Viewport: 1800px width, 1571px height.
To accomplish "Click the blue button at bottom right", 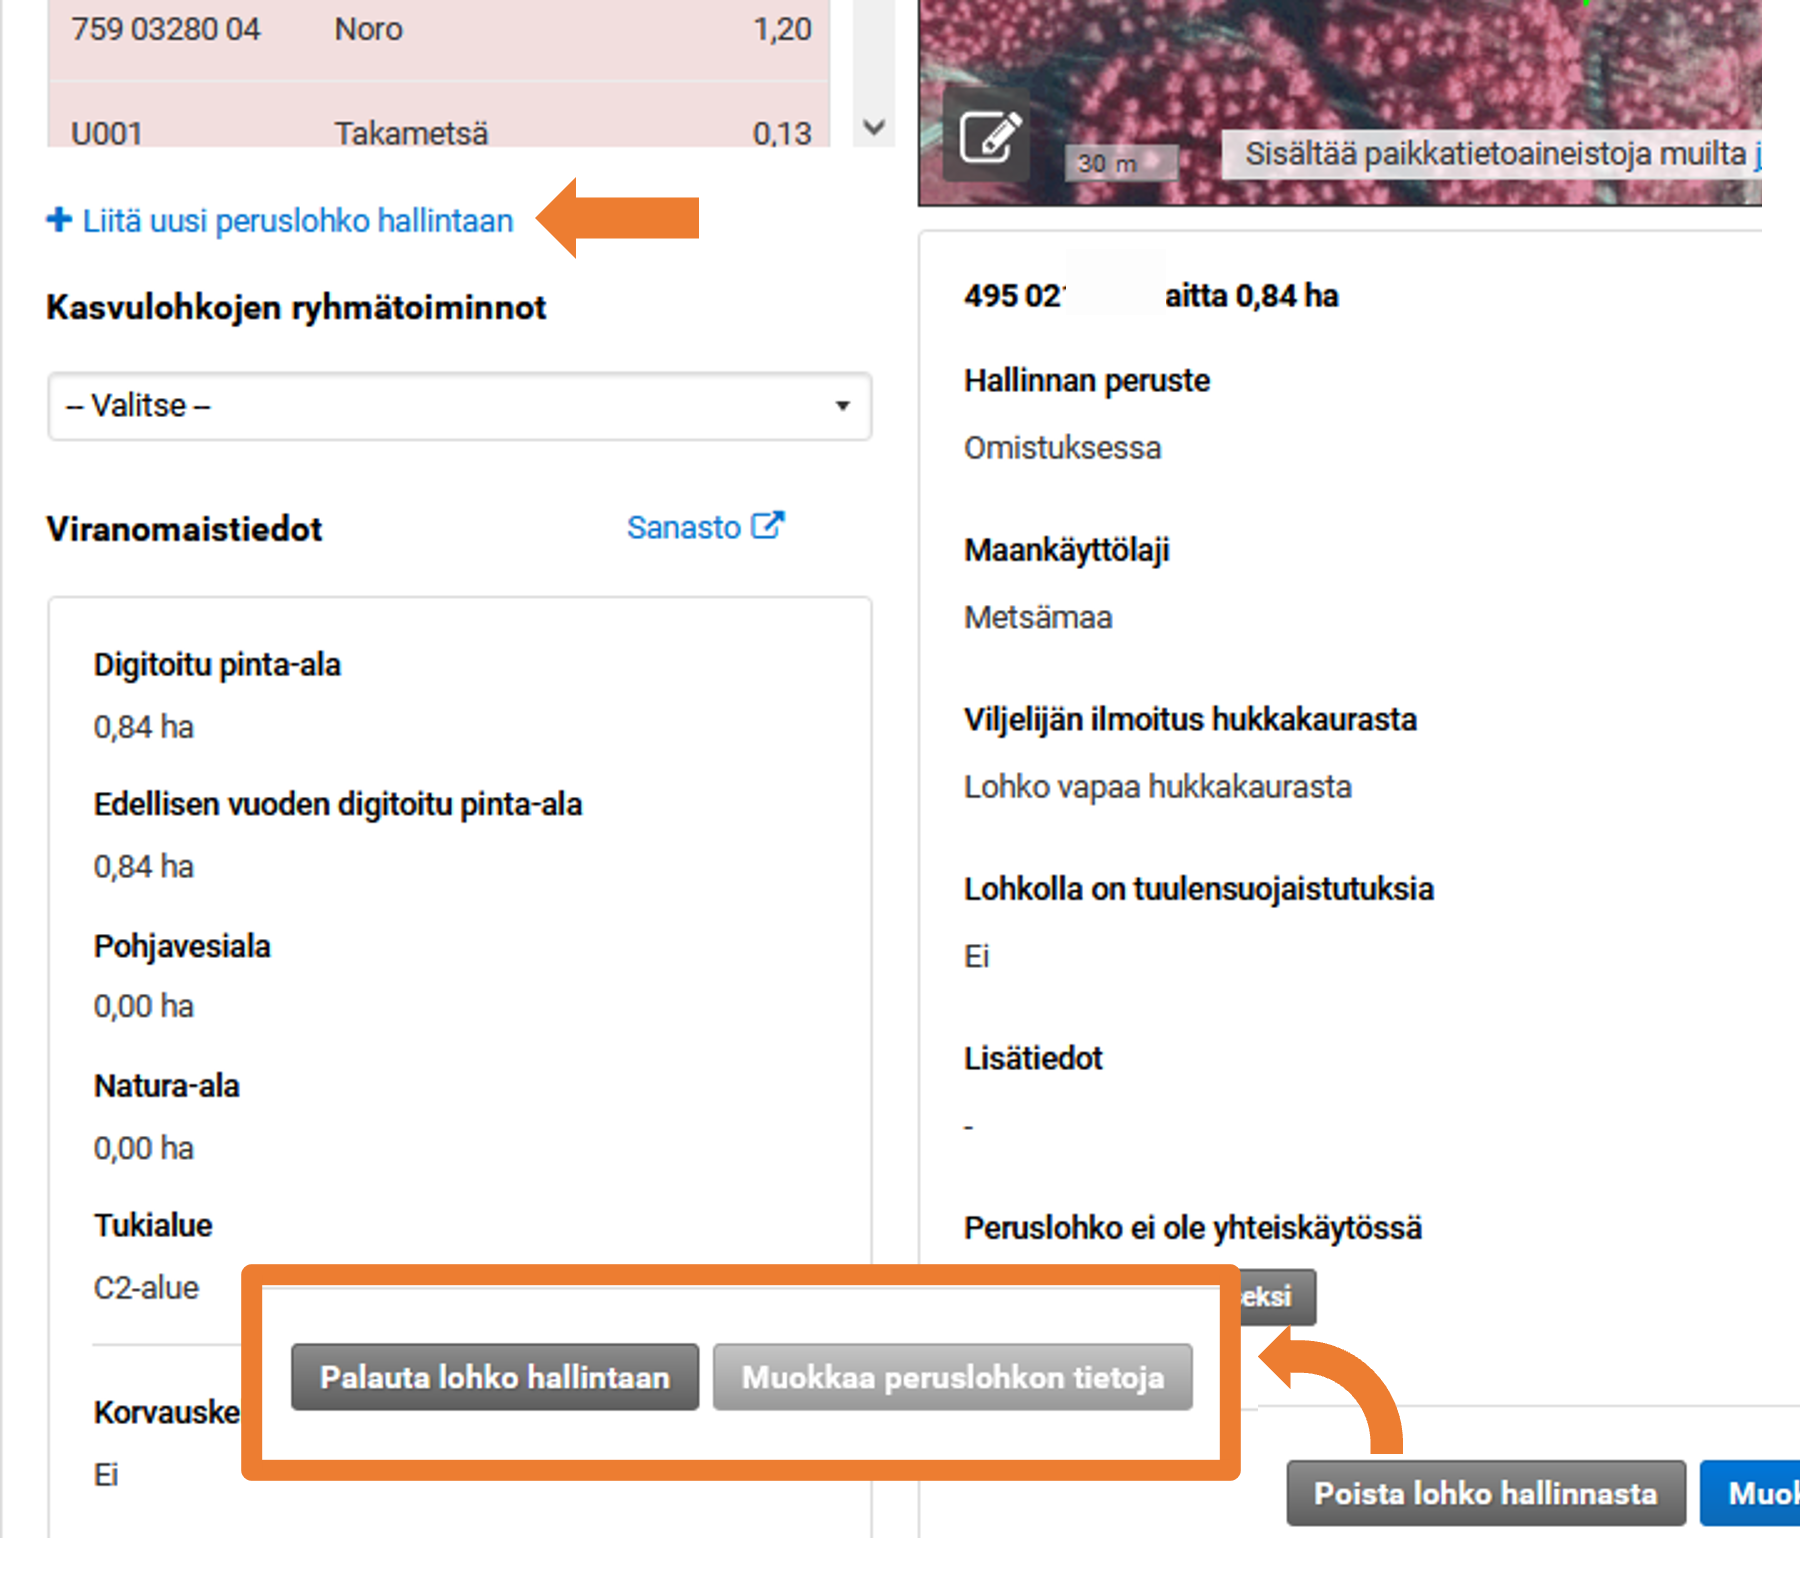I will point(1770,1493).
